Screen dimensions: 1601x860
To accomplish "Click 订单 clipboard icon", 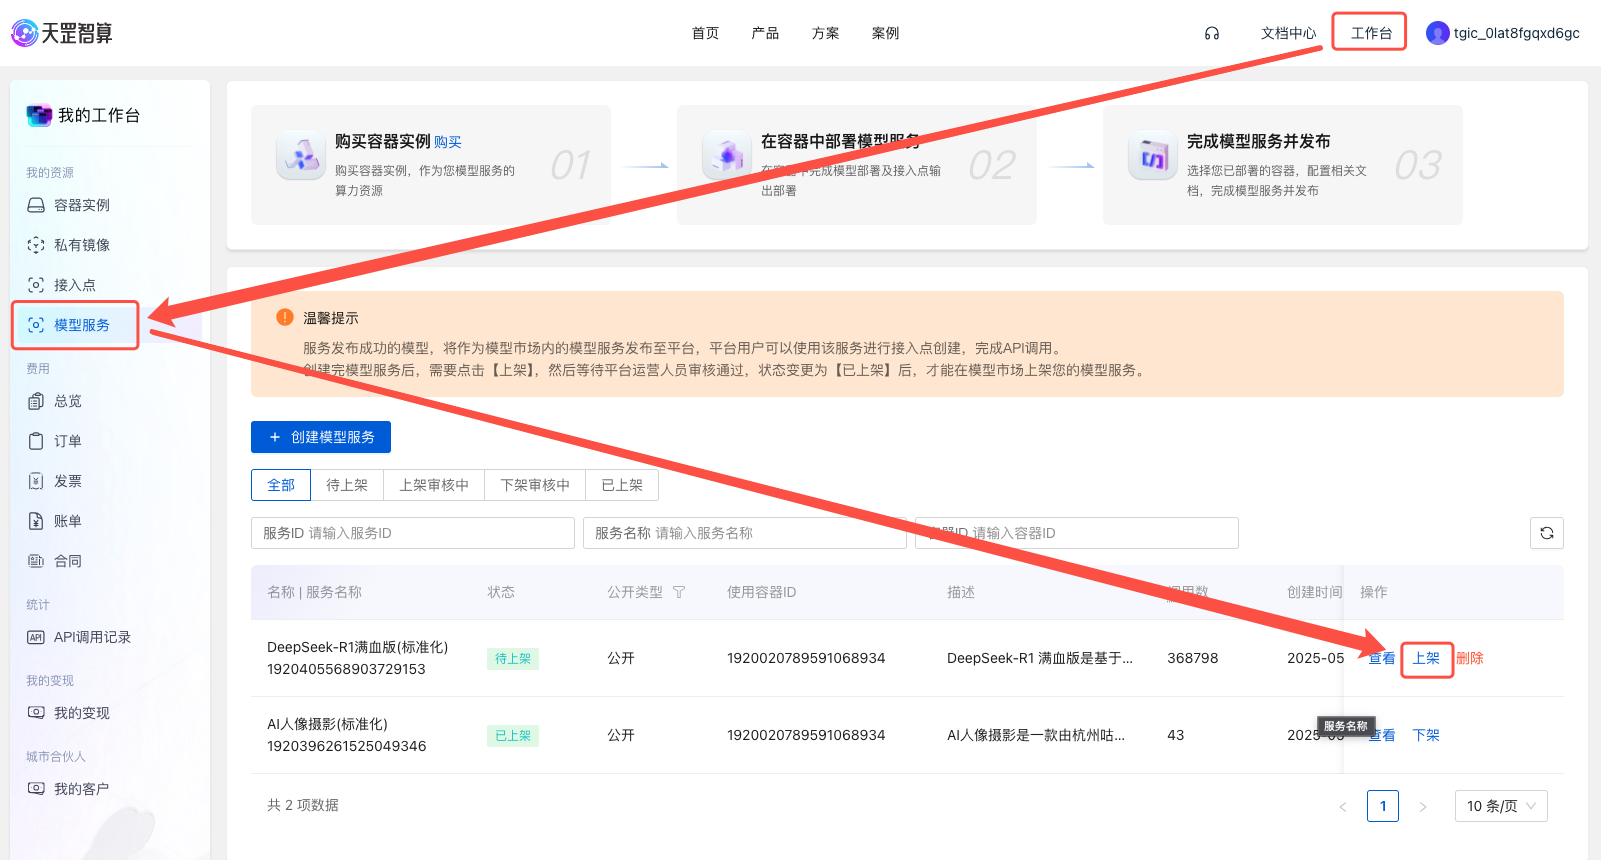I will 36,441.
